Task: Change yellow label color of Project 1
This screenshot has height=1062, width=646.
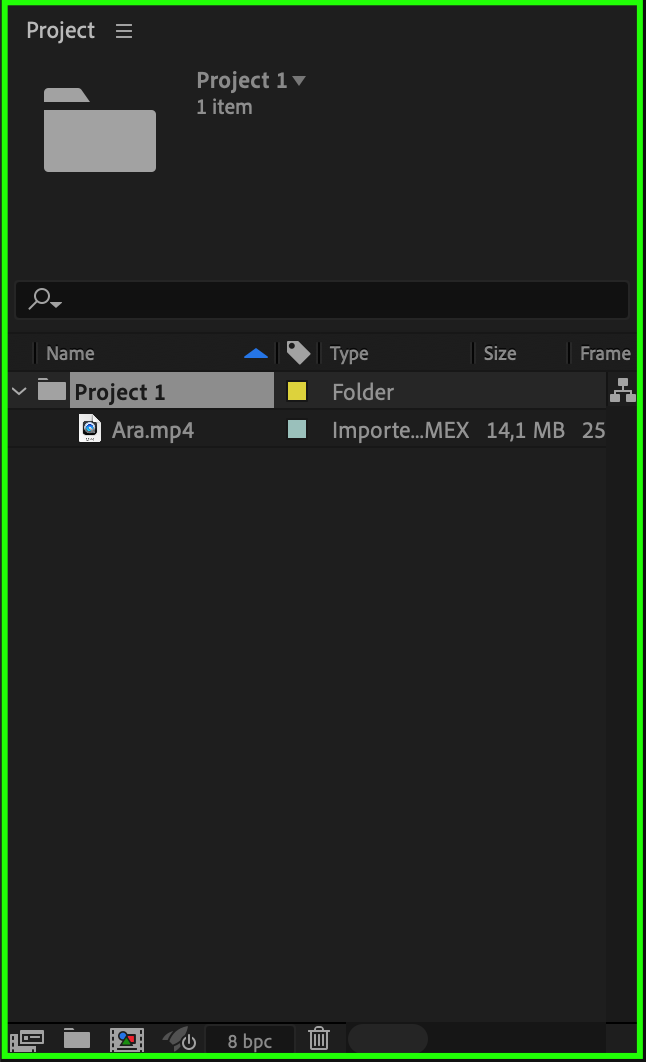Action: point(297,391)
